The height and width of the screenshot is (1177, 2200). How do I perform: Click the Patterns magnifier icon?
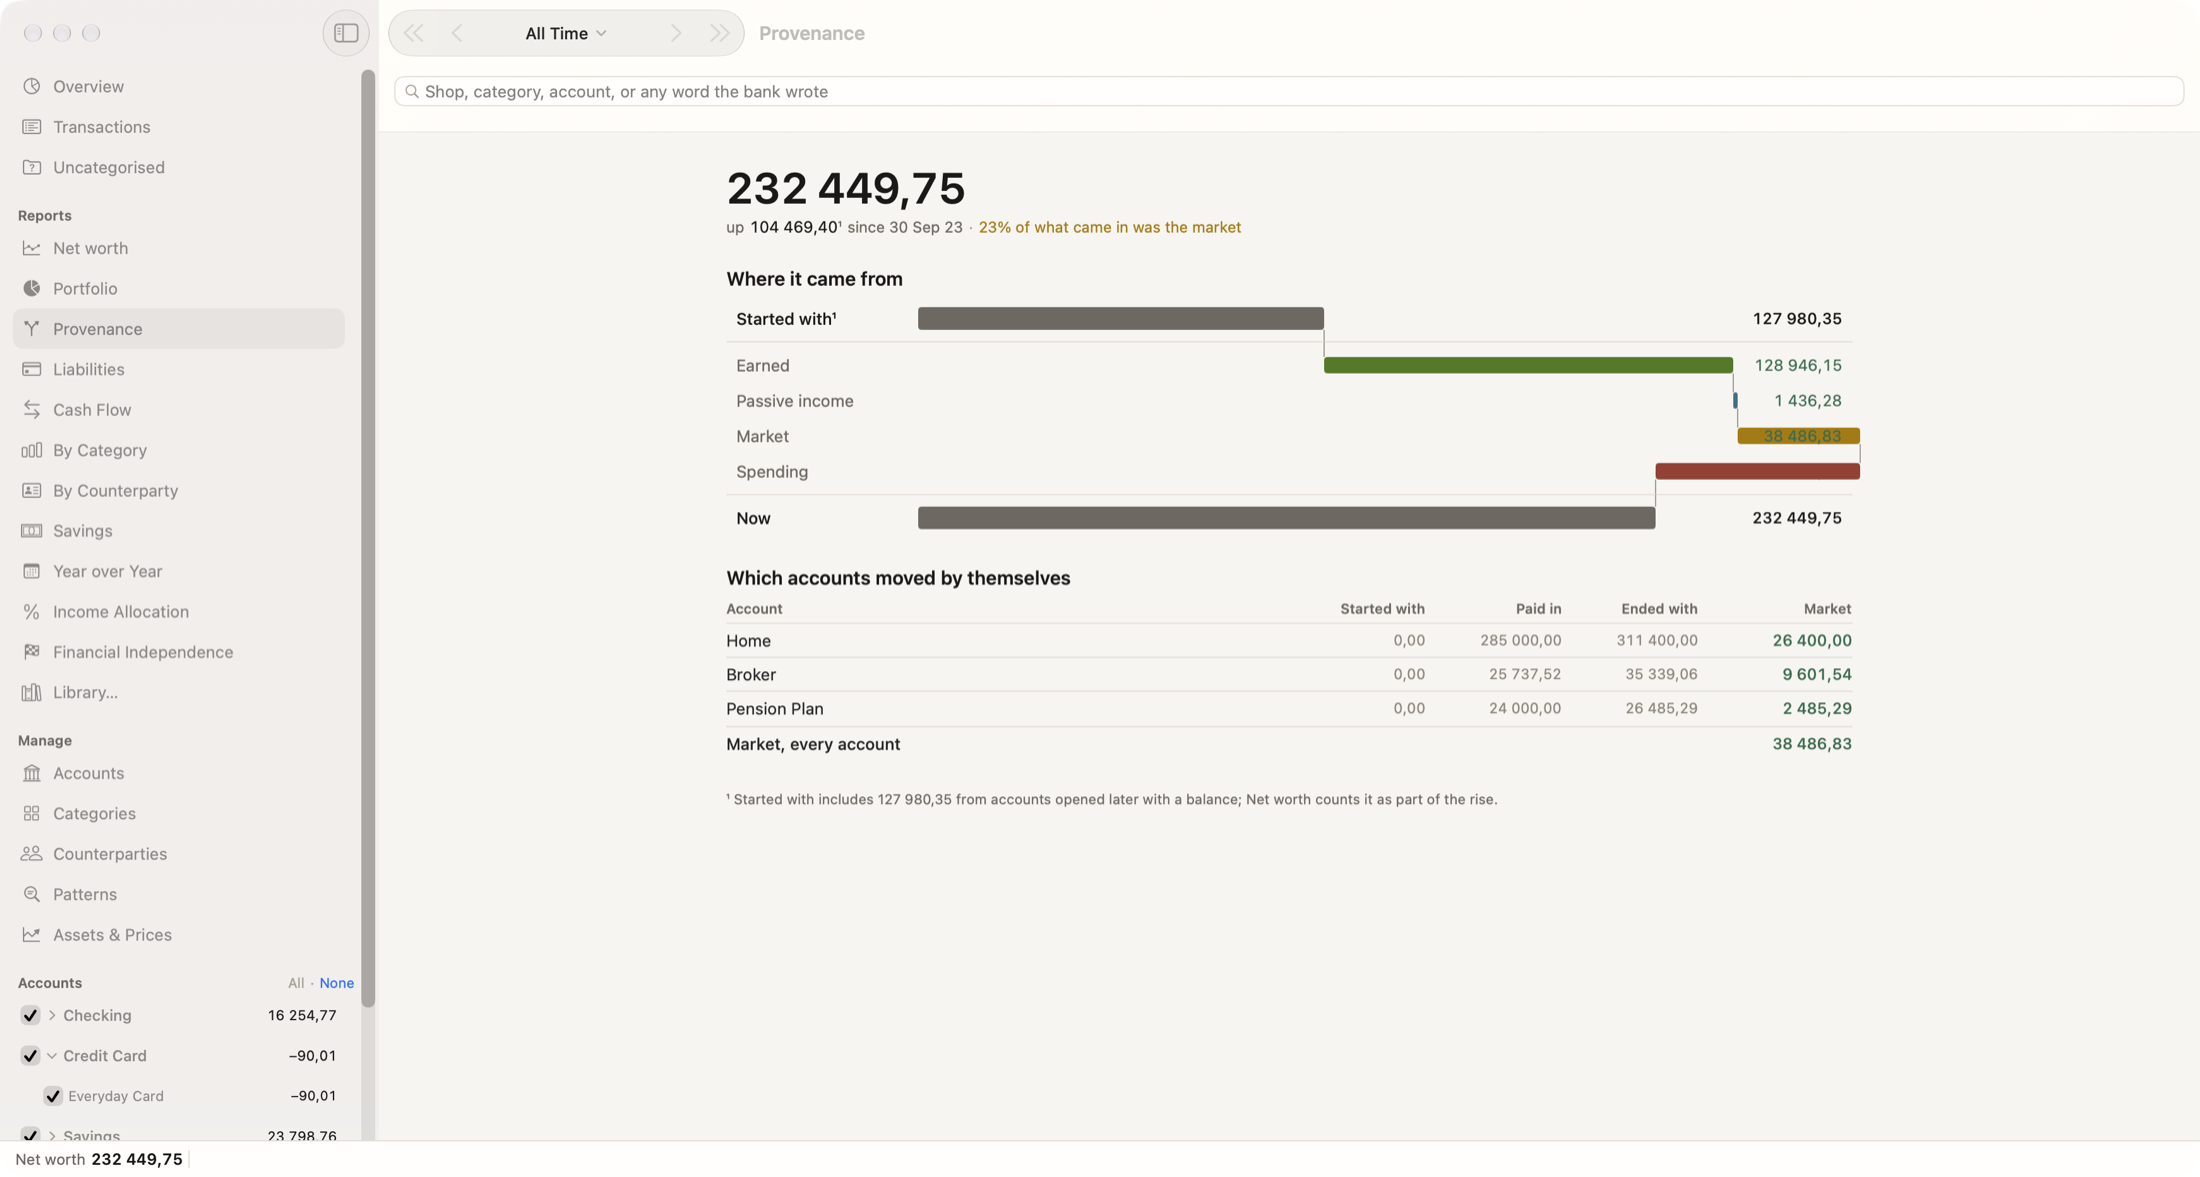click(x=32, y=894)
